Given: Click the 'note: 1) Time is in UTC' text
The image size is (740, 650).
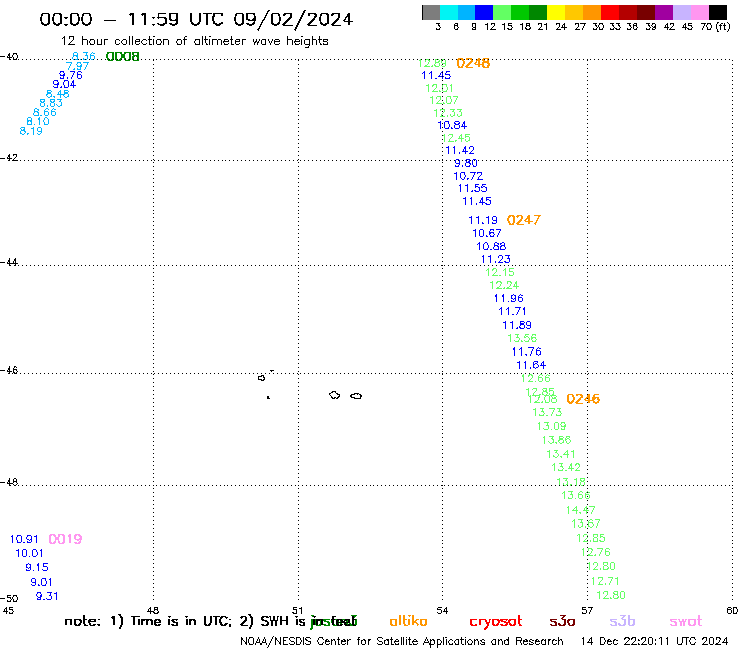Looking at the screenshot, I should pos(148,621).
